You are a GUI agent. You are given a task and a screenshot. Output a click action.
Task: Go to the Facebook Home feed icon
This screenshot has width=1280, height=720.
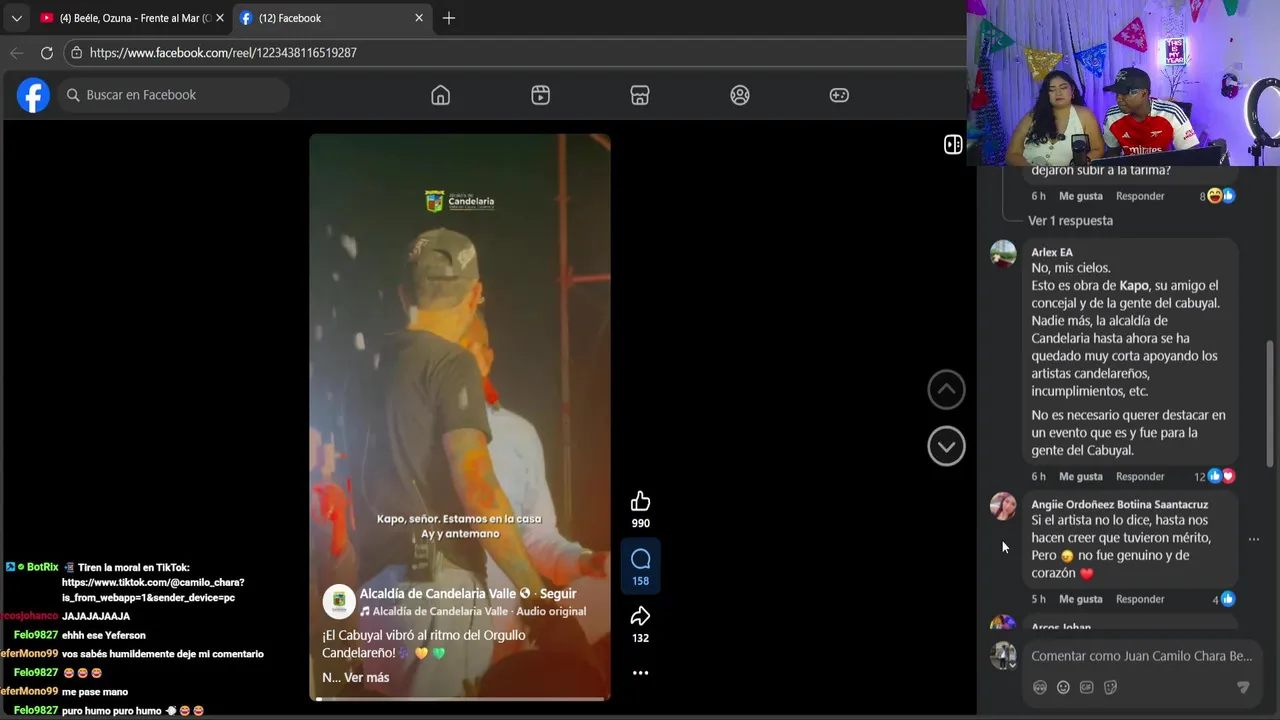pos(440,95)
